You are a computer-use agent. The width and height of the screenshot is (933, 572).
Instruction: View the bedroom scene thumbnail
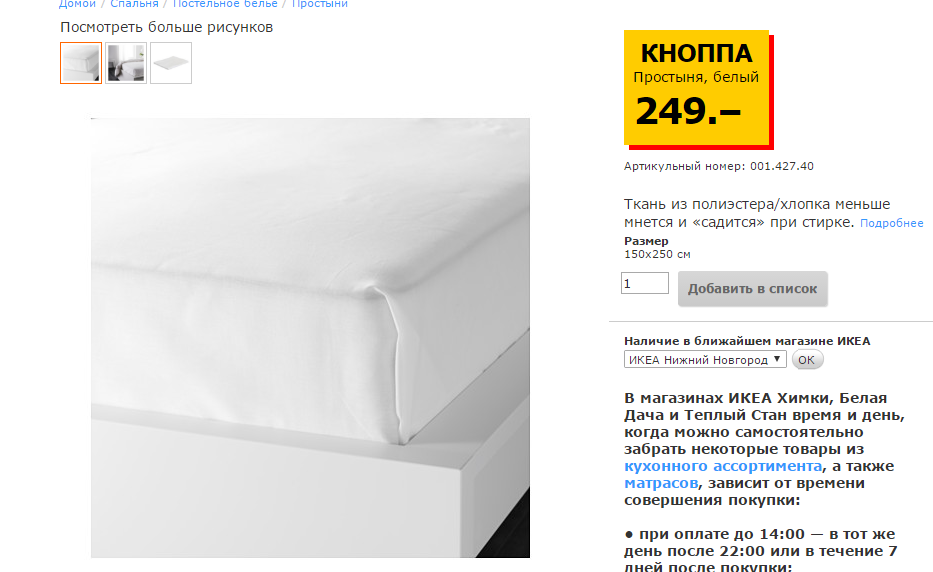point(126,63)
